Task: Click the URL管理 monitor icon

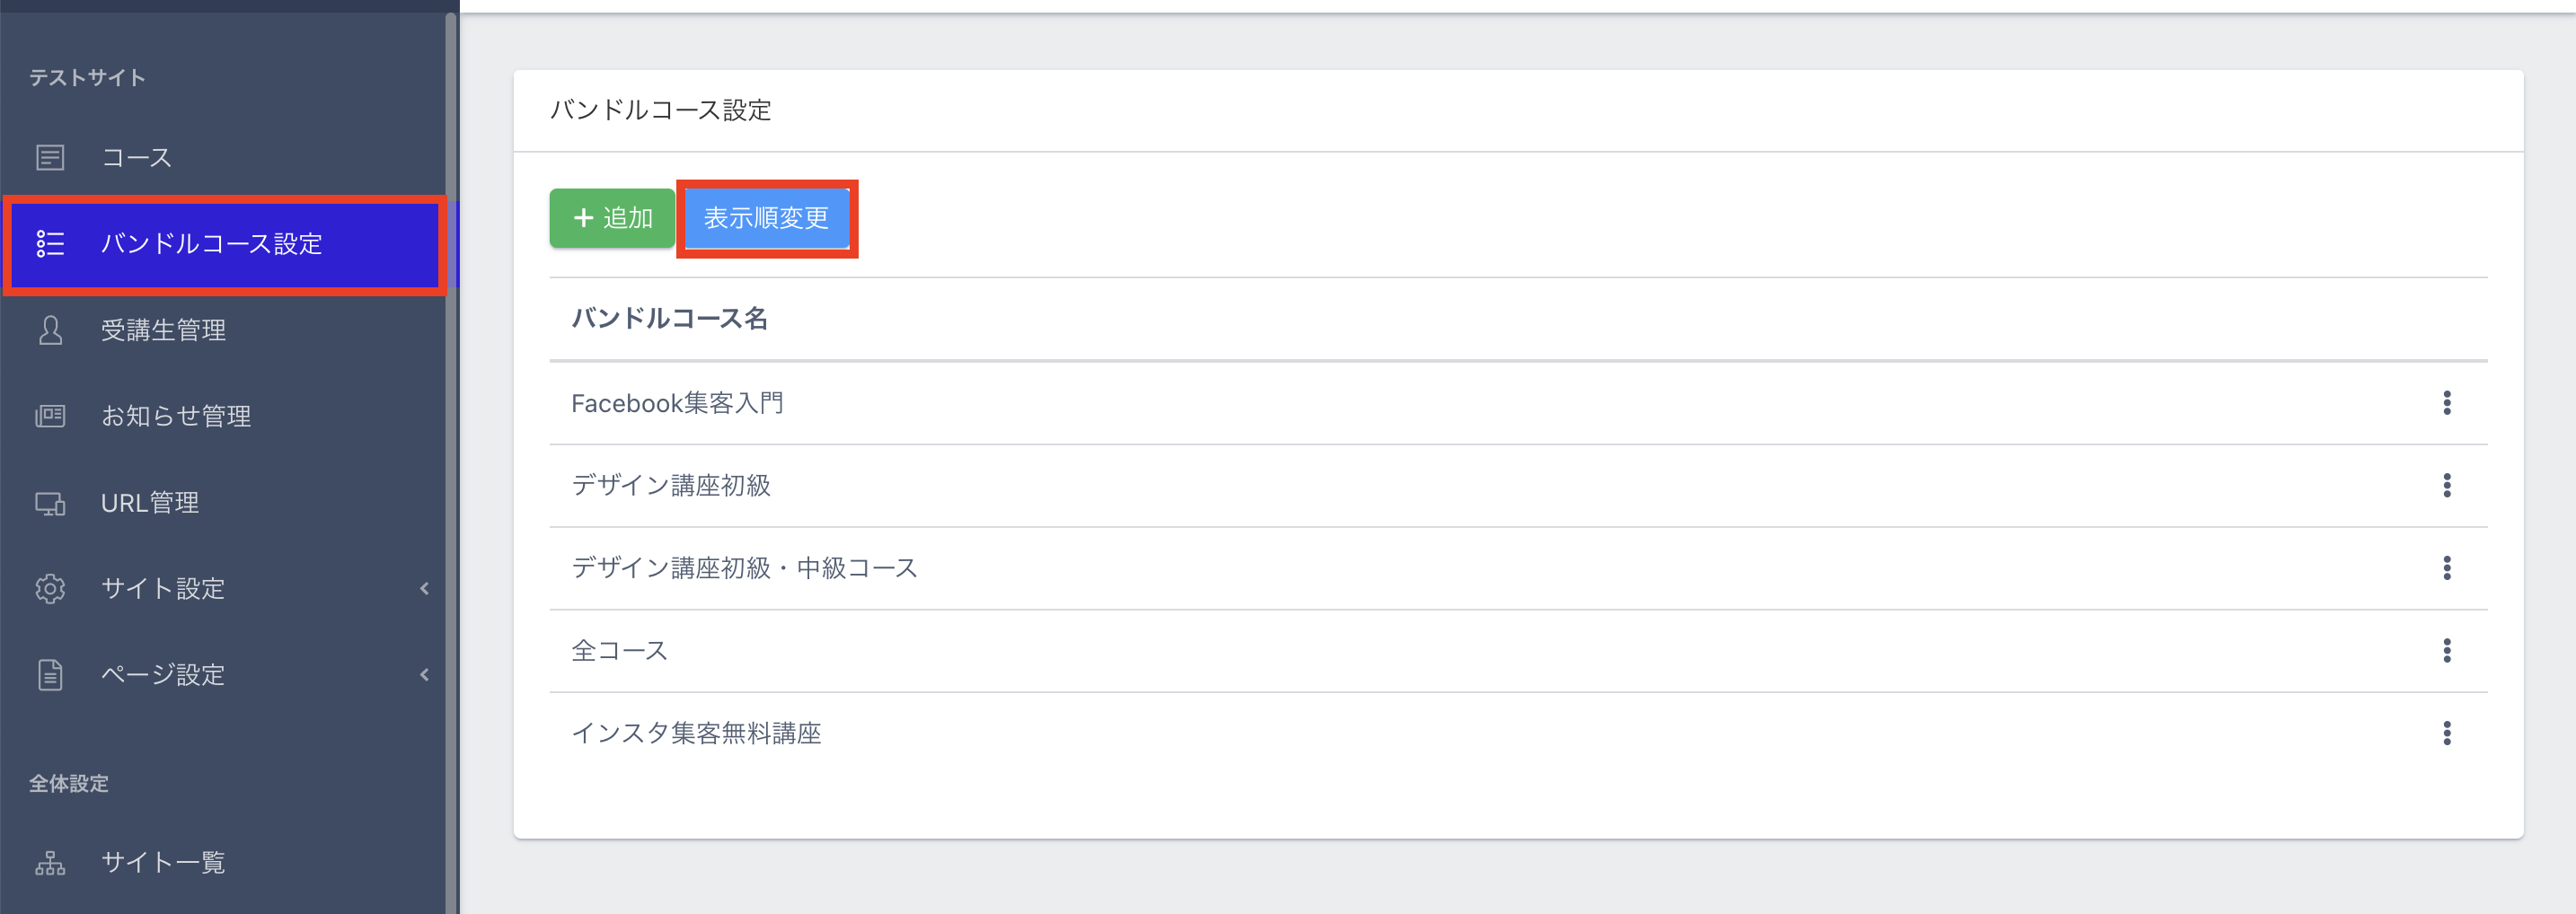Action: [50, 503]
